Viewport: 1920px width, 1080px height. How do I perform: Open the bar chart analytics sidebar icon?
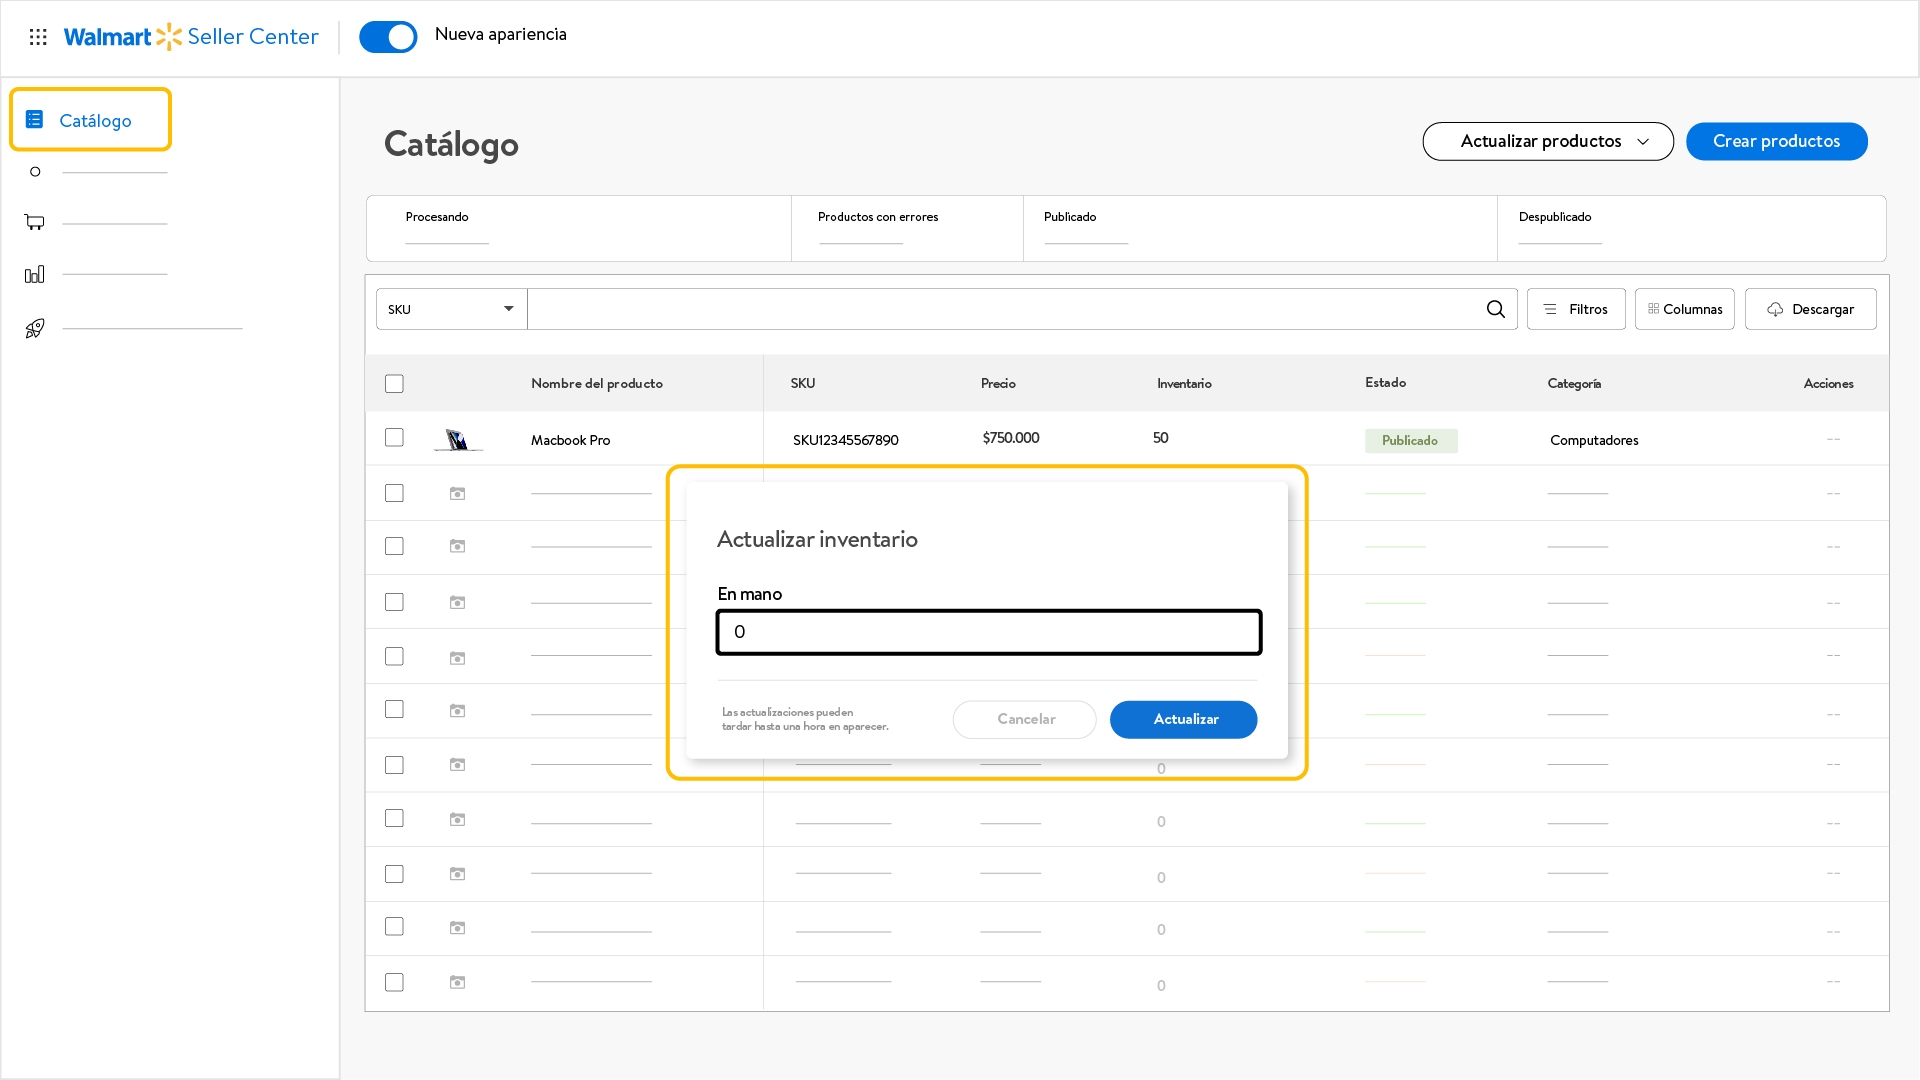pyautogui.click(x=35, y=274)
